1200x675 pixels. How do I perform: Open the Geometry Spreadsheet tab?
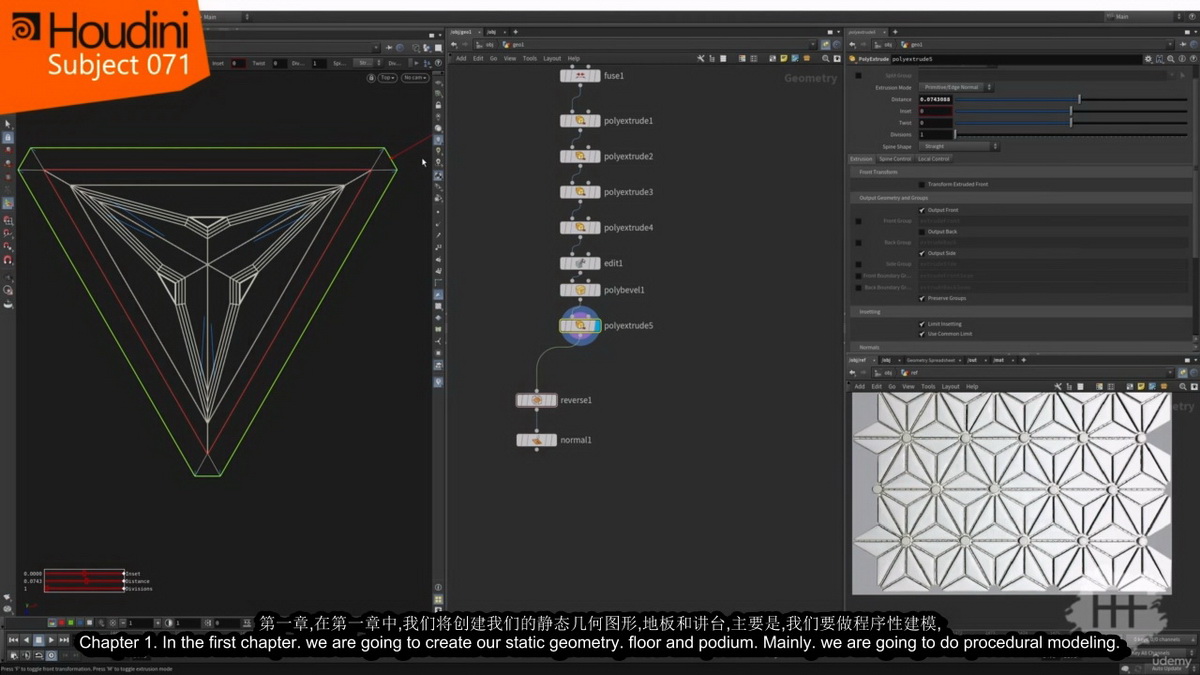pos(930,360)
